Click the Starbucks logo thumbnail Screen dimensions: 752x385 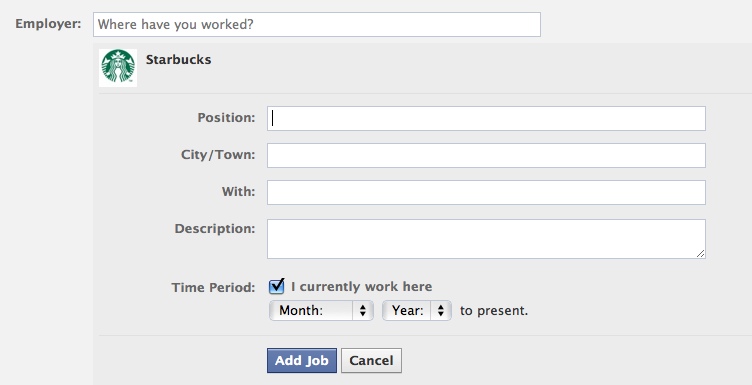pyautogui.click(x=118, y=68)
